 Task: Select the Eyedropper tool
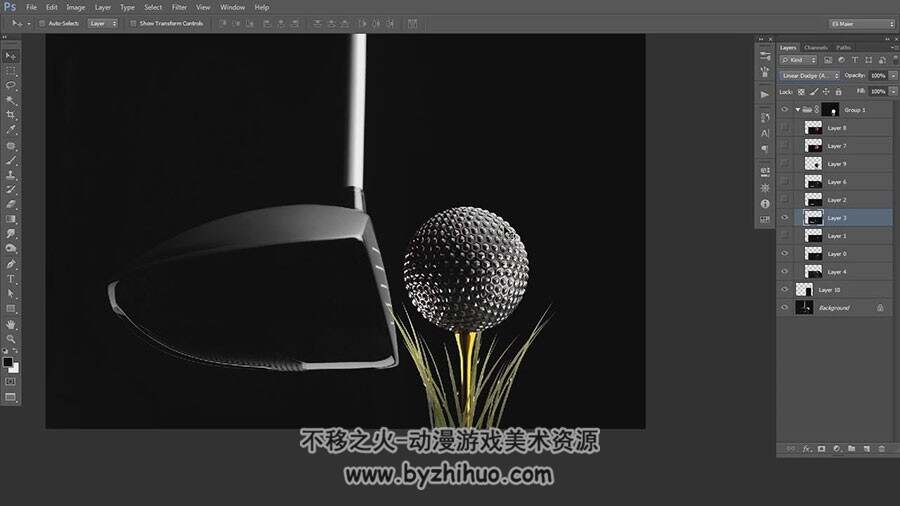(11, 130)
